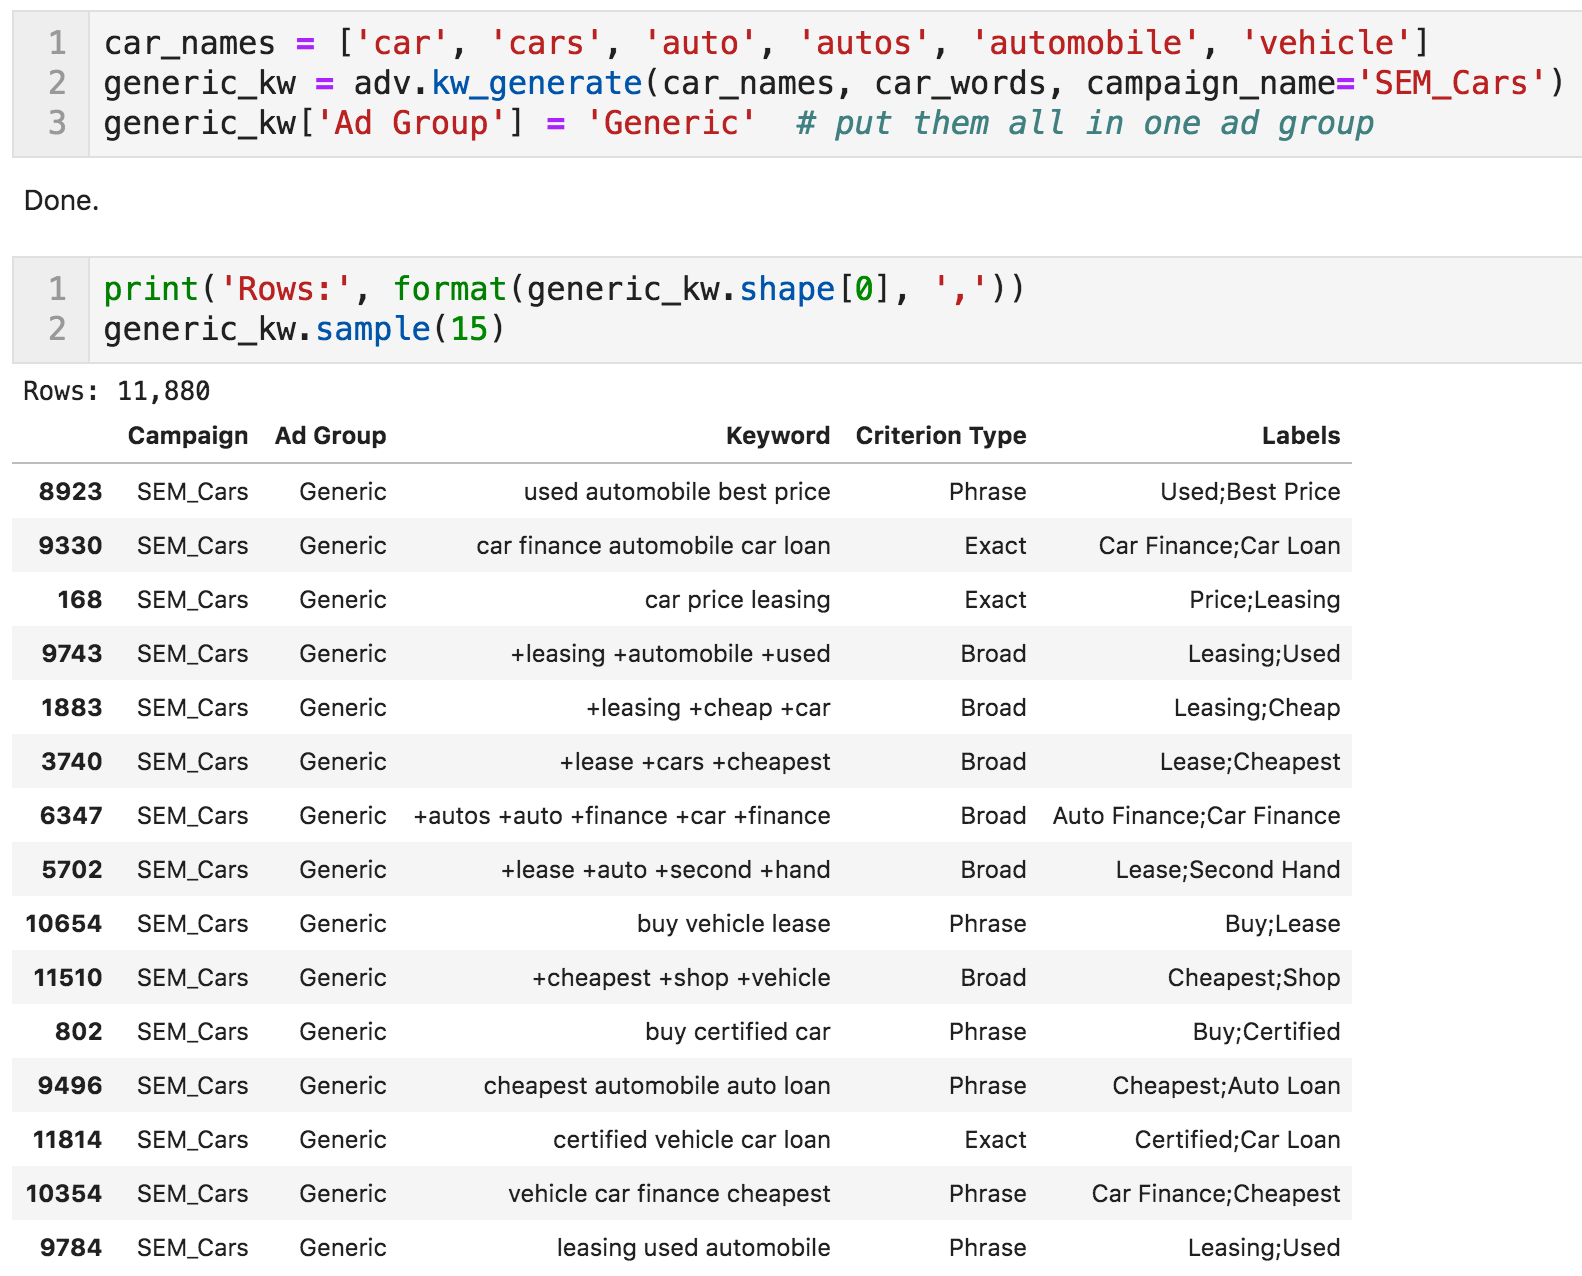Click label 'Cheapest;Auto Loan'
The height and width of the screenshot is (1276, 1582).
(1227, 1086)
